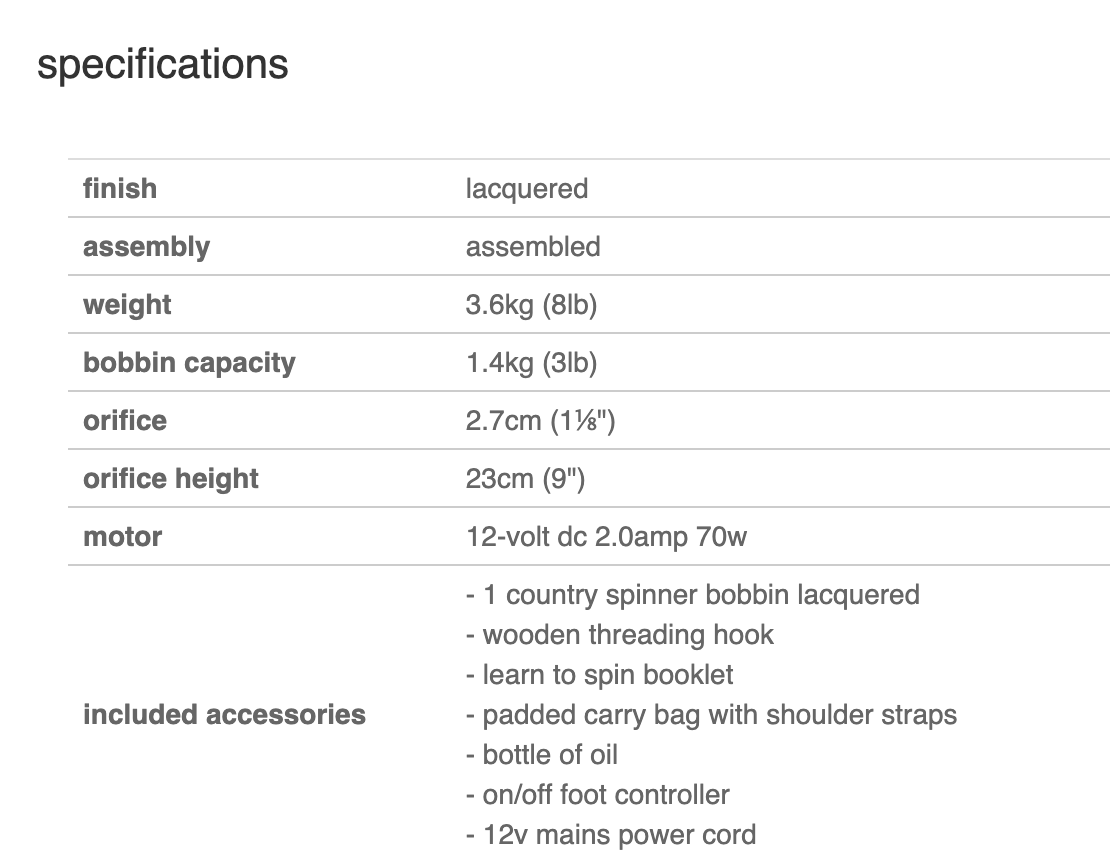Click the weight row label

pos(127,304)
